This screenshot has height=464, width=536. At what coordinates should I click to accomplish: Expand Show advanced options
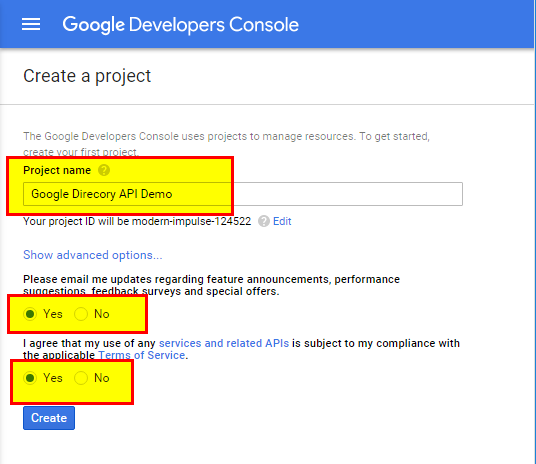[x=93, y=255]
